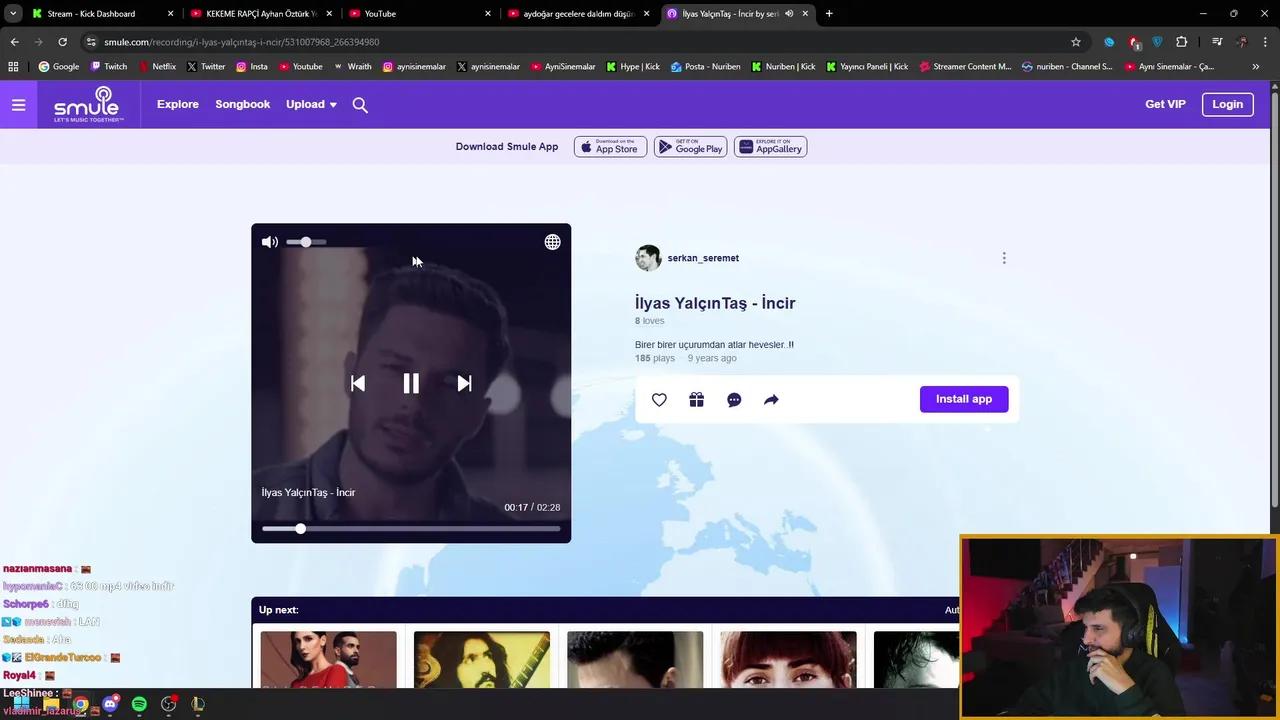Open Up next thumbnail with red-haired woman
The image size is (1280, 720).
pos(788,660)
